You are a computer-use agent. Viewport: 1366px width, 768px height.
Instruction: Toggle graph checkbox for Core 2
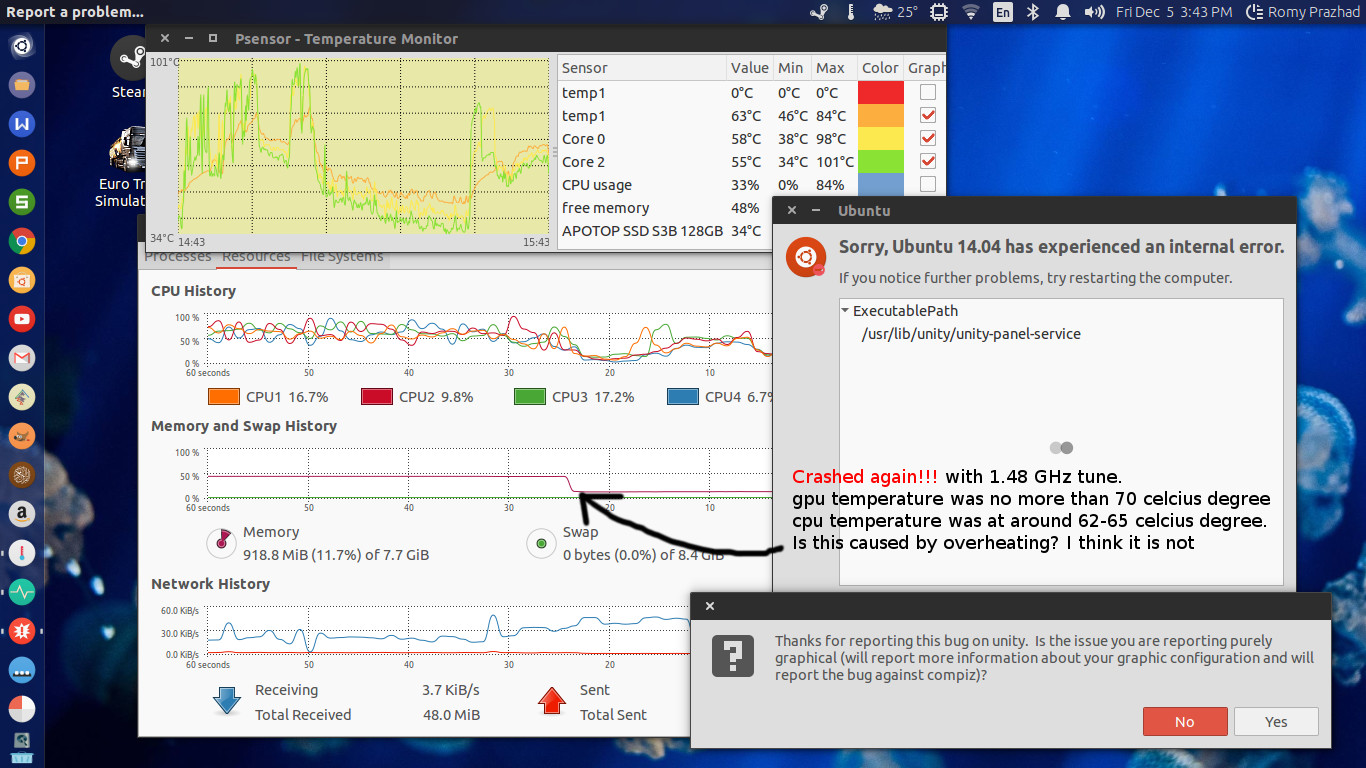click(928, 162)
